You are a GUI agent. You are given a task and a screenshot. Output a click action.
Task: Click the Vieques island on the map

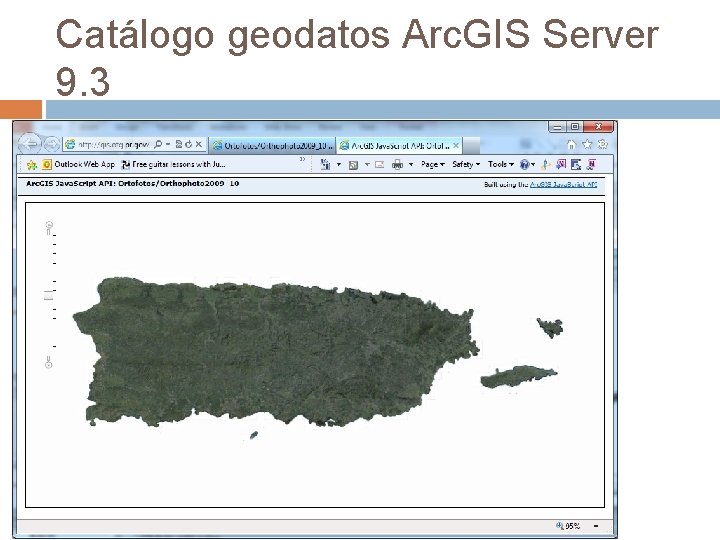tap(518, 377)
